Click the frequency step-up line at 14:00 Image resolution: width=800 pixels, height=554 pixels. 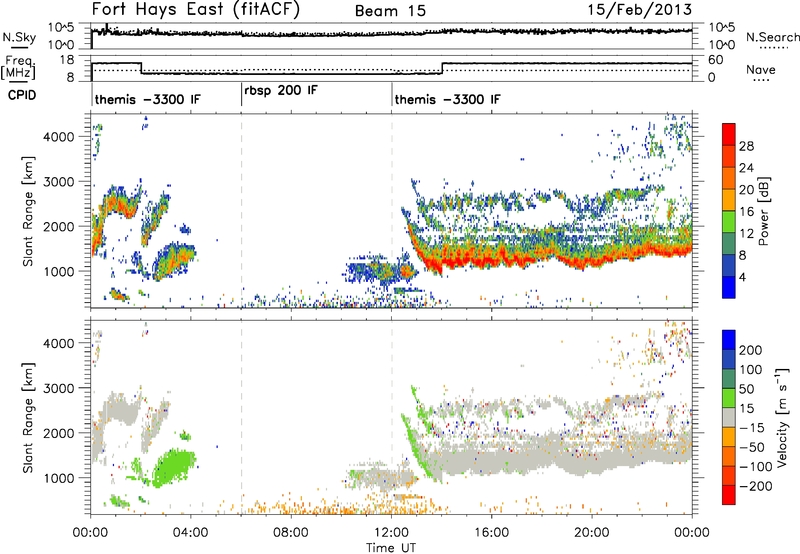click(x=442, y=68)
